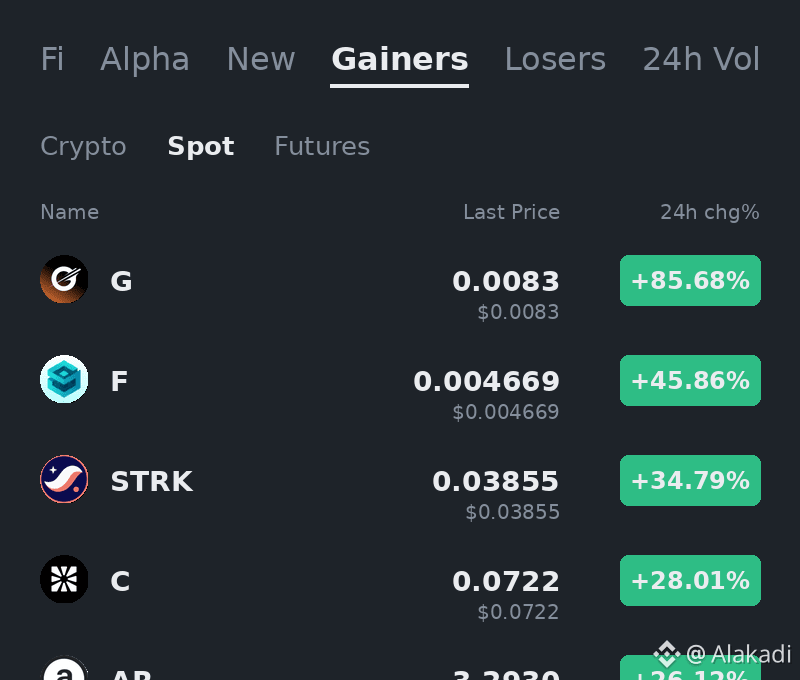Choose the Spot sub-tab

pyautogui.click(x=201, y=147)
